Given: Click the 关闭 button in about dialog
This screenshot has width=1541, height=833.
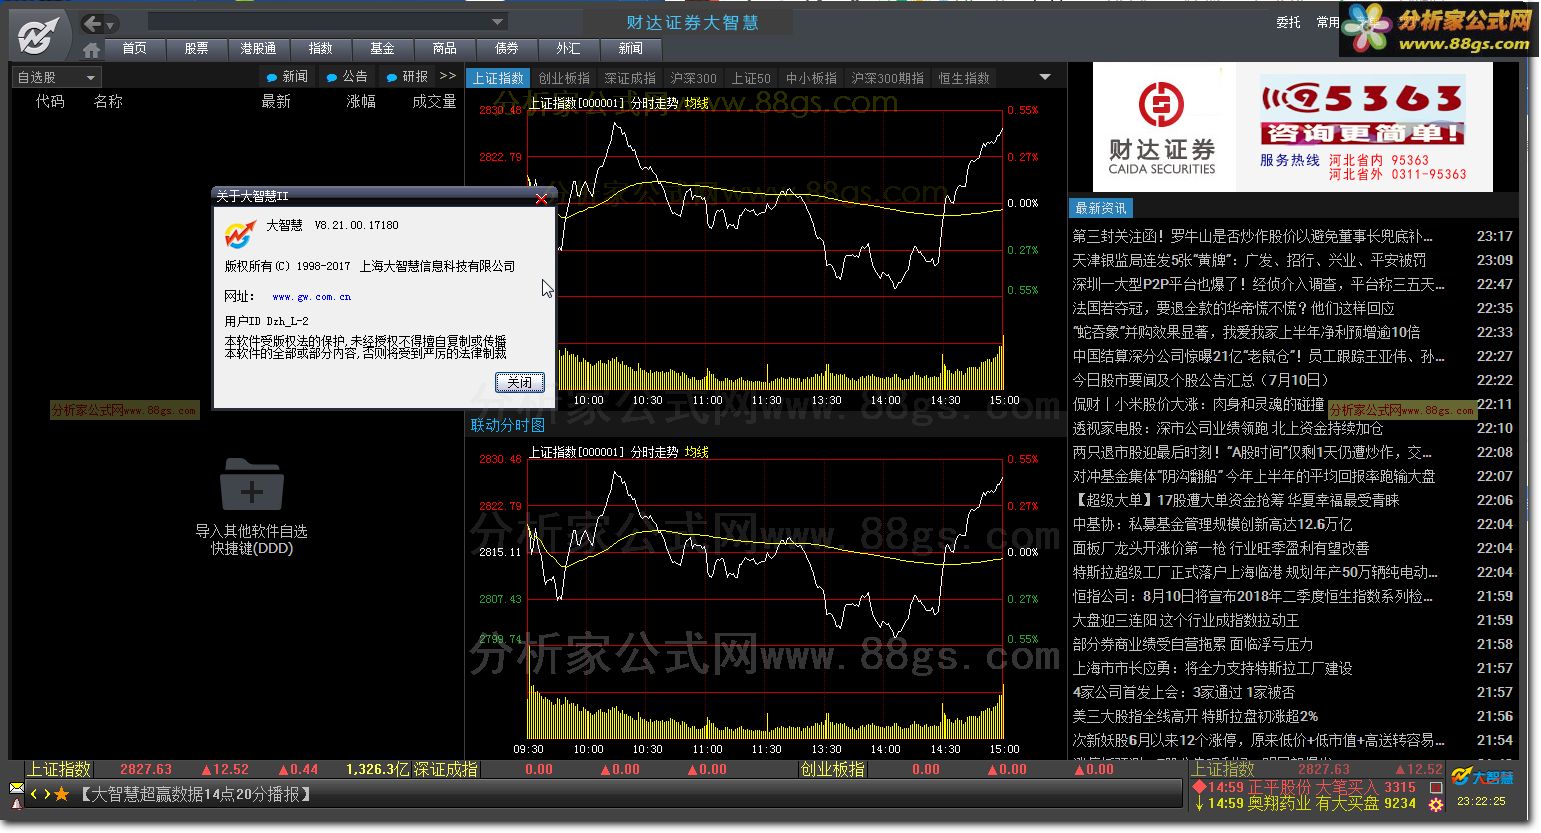Looking at the screenshot, I should (x=520, y=382).
